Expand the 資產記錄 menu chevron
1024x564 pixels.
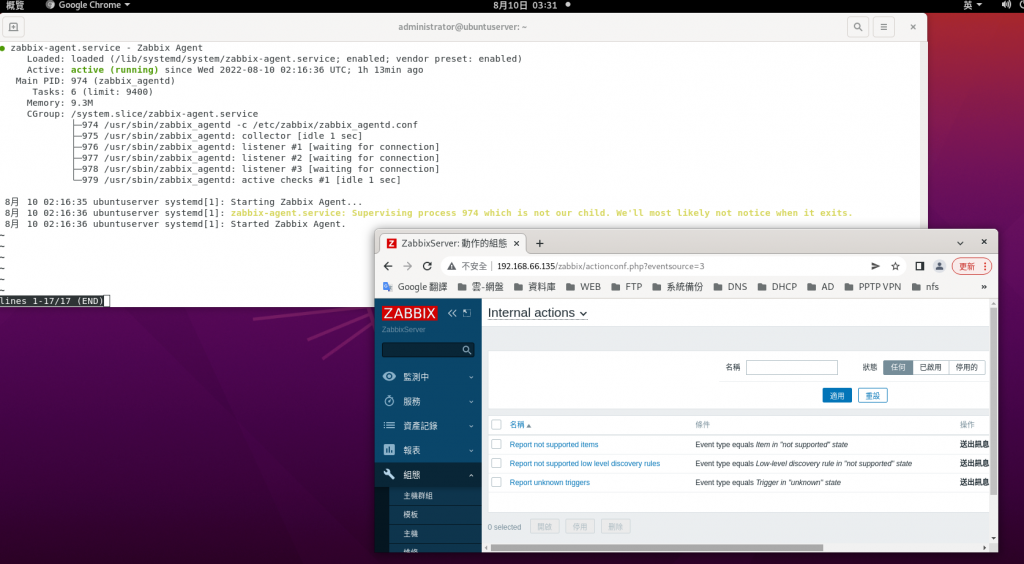point(471,426)
